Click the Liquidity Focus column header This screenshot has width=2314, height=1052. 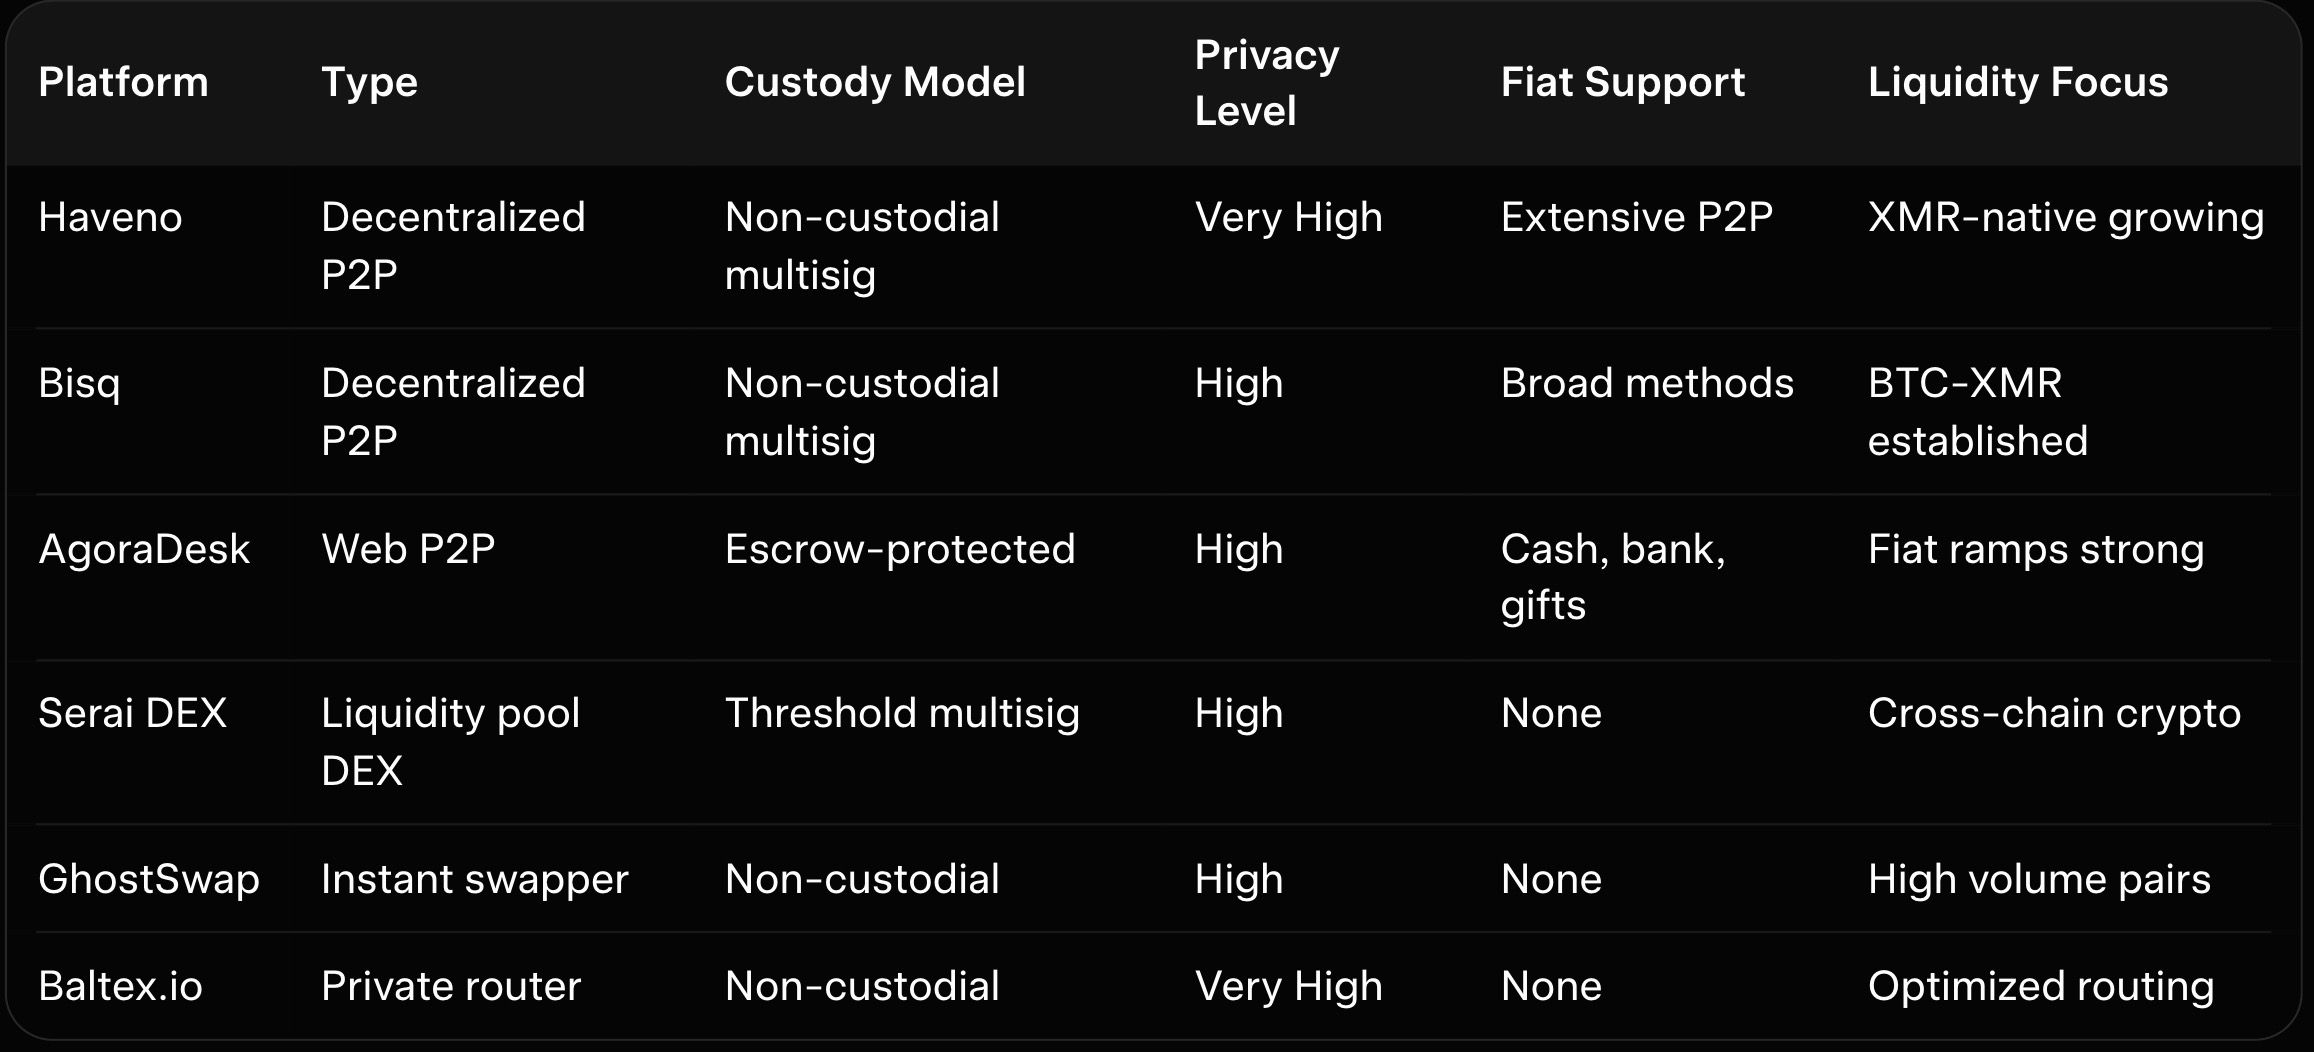coord(2017,82)
